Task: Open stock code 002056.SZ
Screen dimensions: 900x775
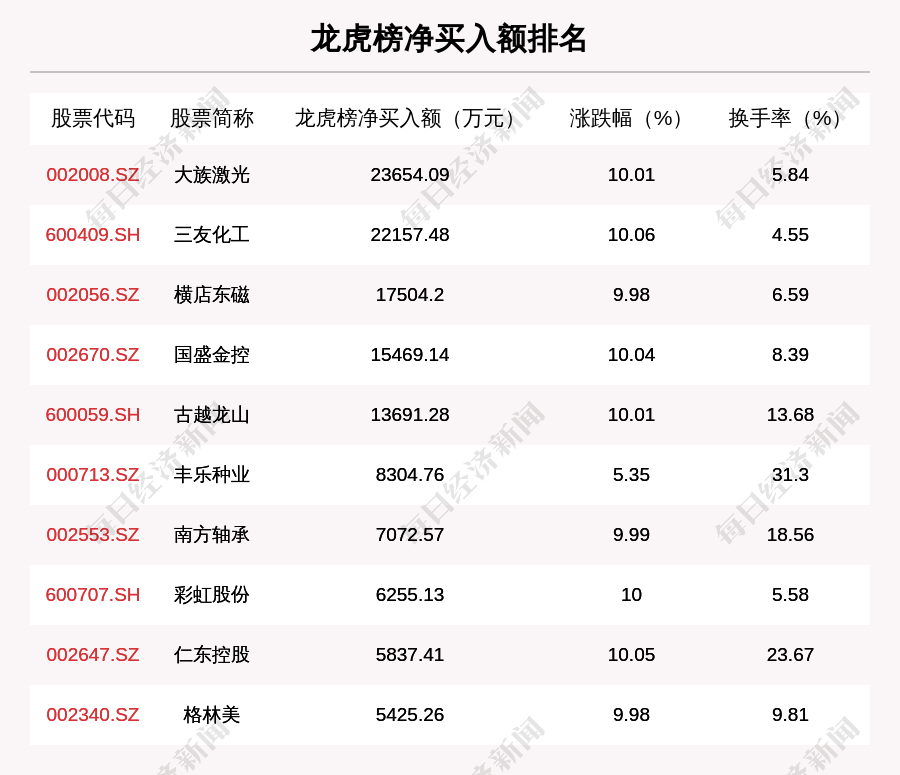Action: coord(93,294)
